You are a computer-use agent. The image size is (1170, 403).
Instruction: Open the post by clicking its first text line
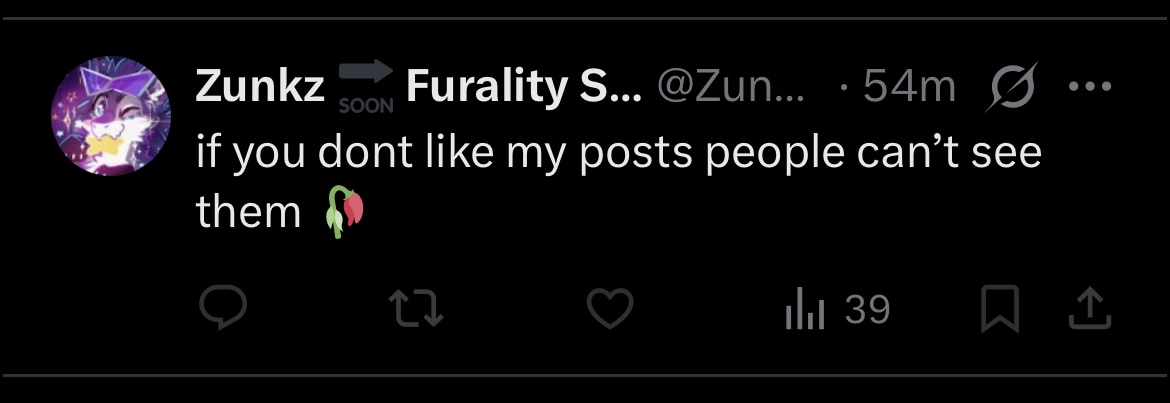pyautogui.click(x=619, y=153)
